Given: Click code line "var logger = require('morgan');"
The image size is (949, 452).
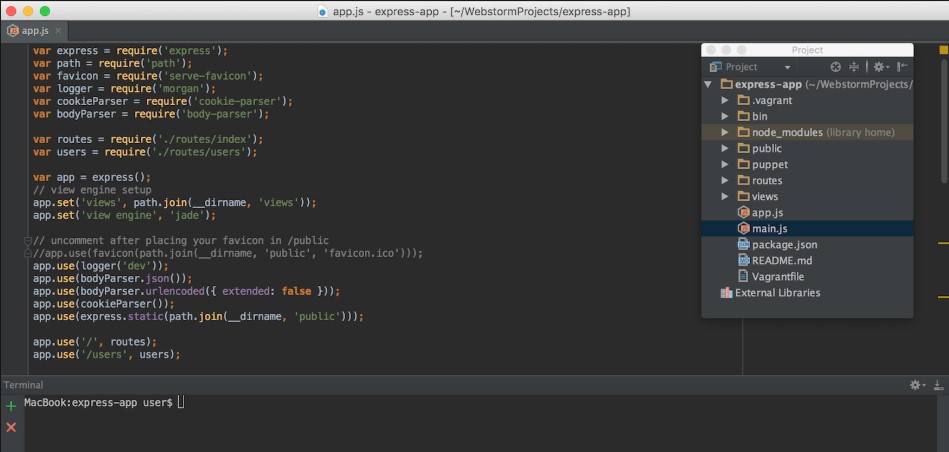Looking at the screenshot, I should point(124,89).
